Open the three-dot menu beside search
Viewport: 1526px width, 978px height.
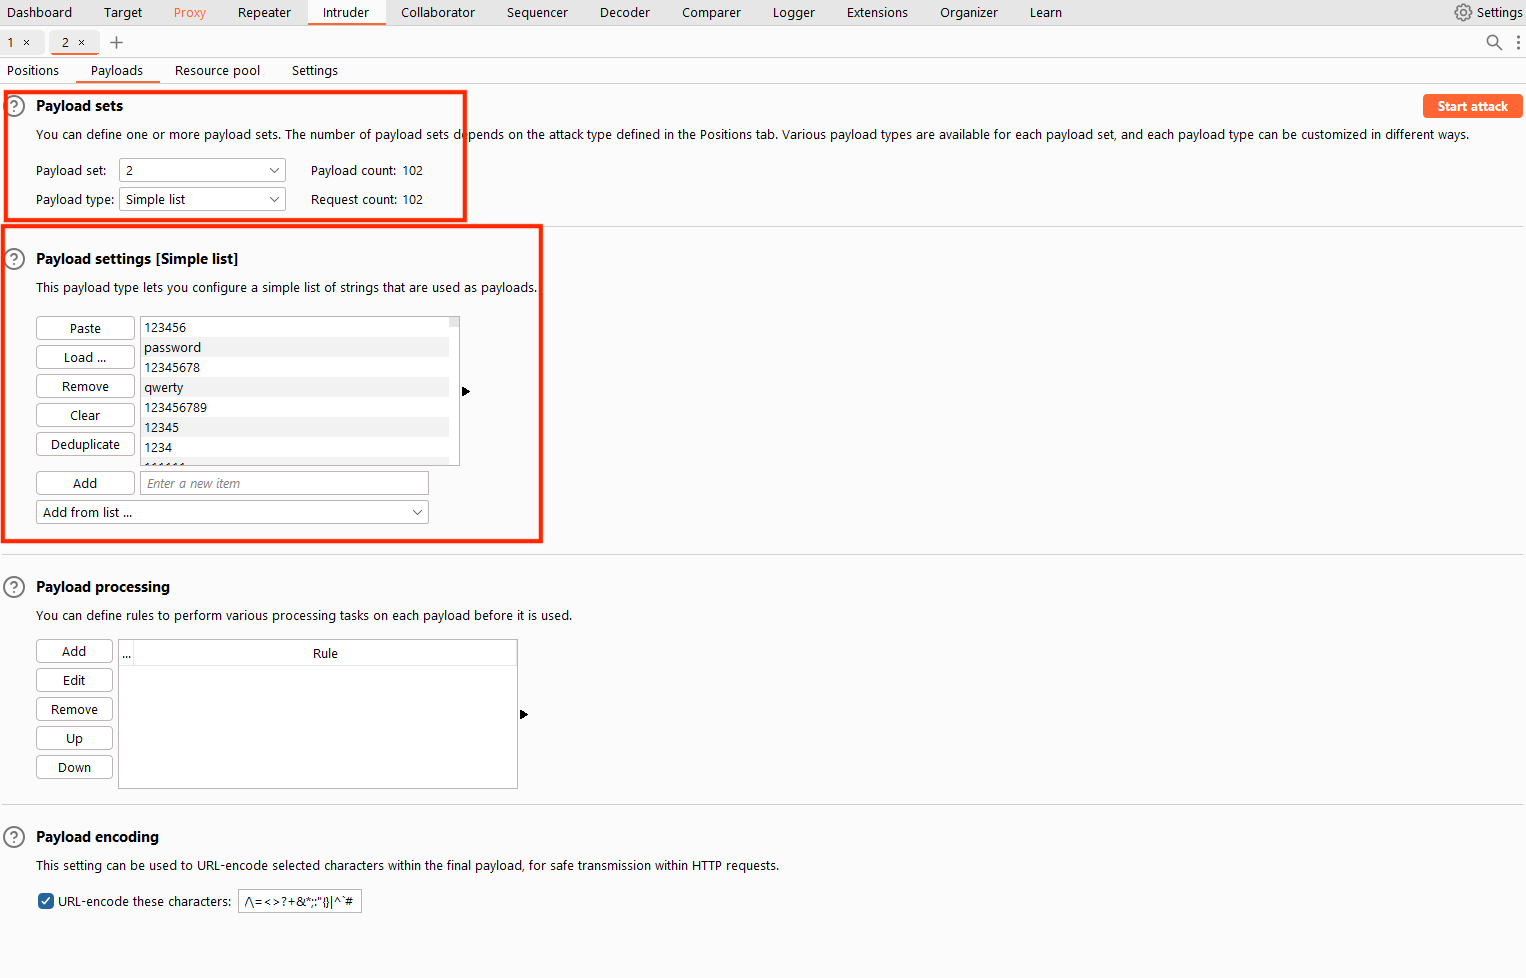[1518, 43]
